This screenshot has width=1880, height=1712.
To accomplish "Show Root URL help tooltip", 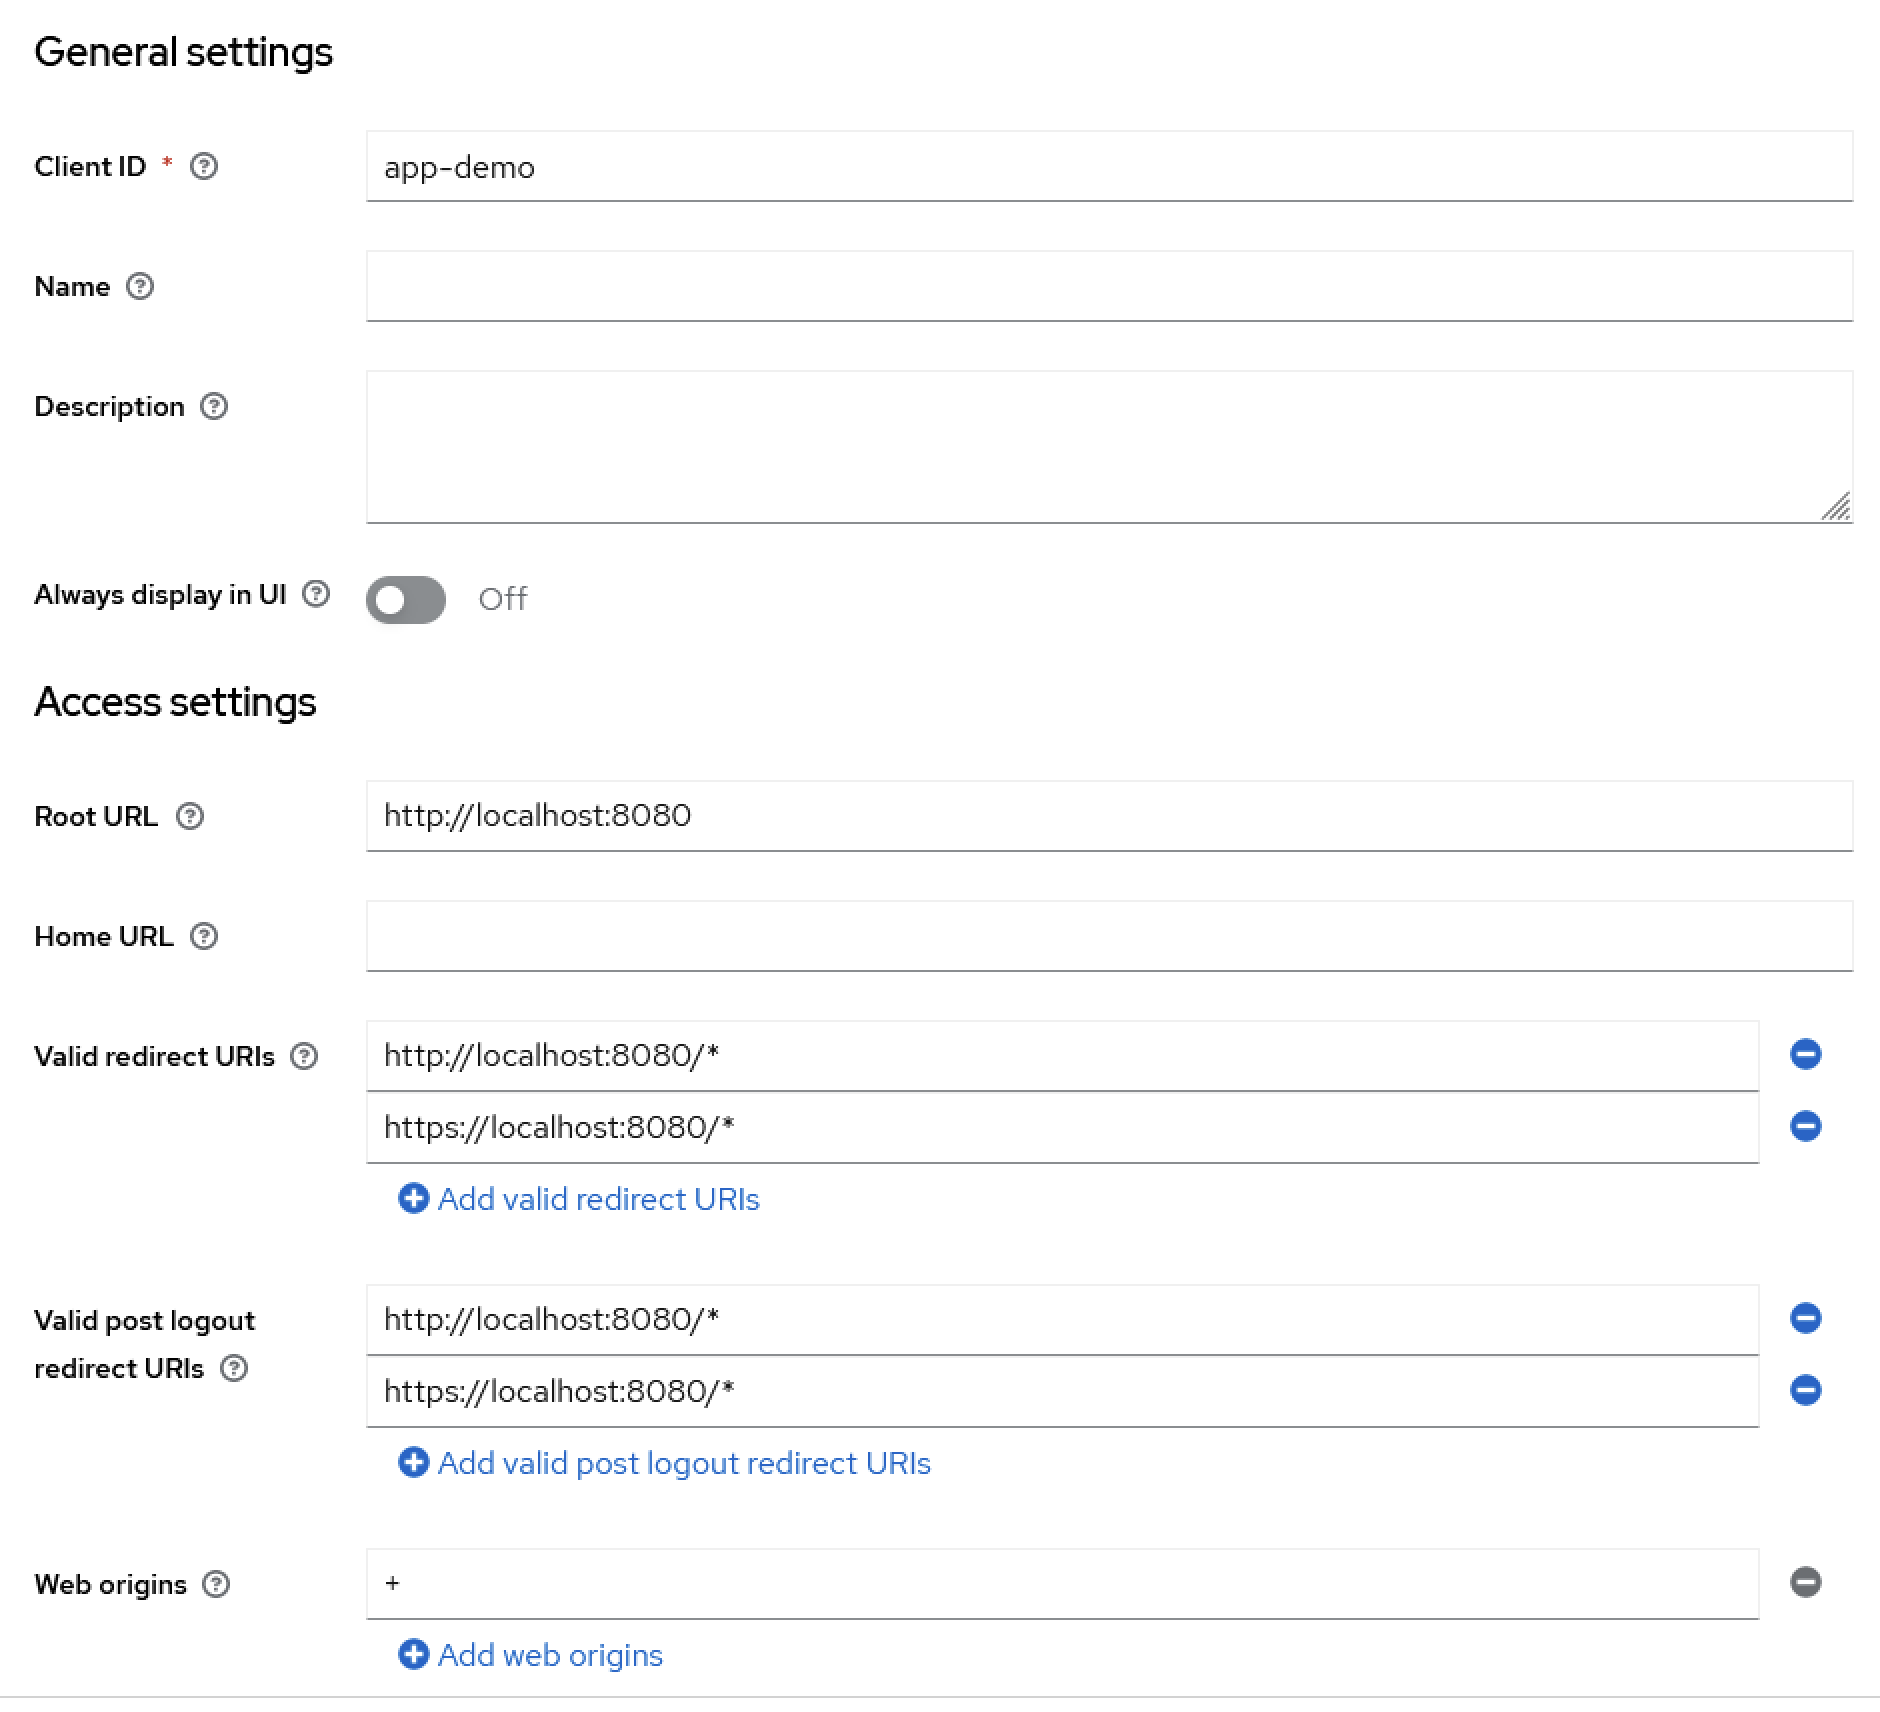I will point(190,816).
